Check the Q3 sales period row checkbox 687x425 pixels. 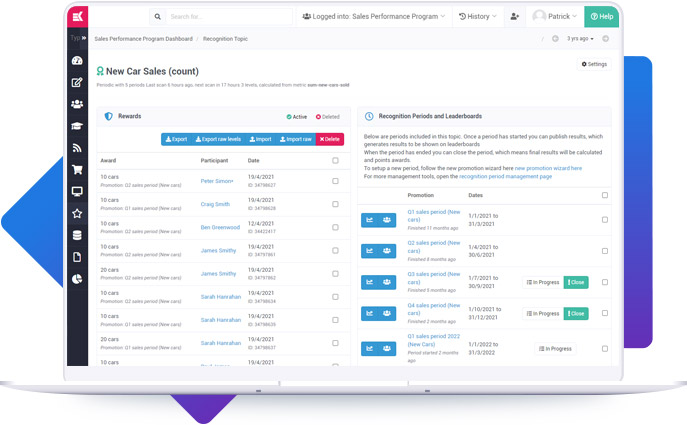604,282
